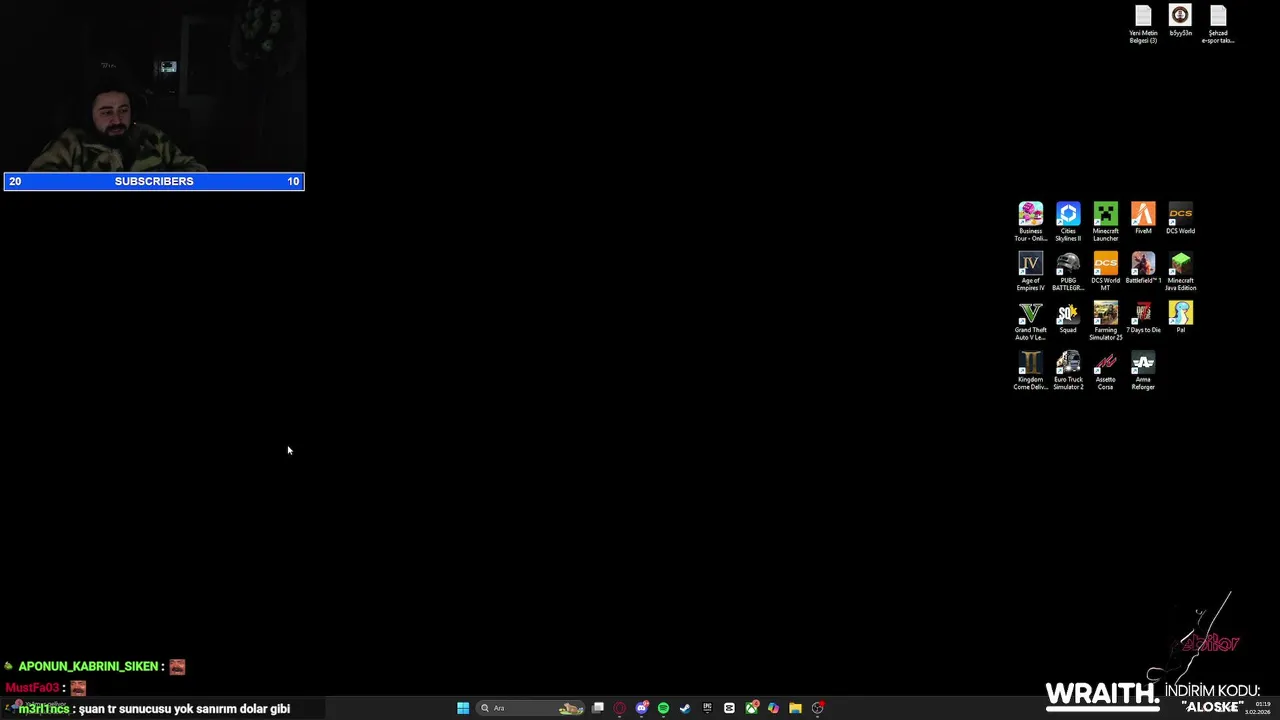Image resolution: width=1280 pixels, height=720 pixels.
Task: Open CapCut from the taskbar
Action: [x=729, y=708]
